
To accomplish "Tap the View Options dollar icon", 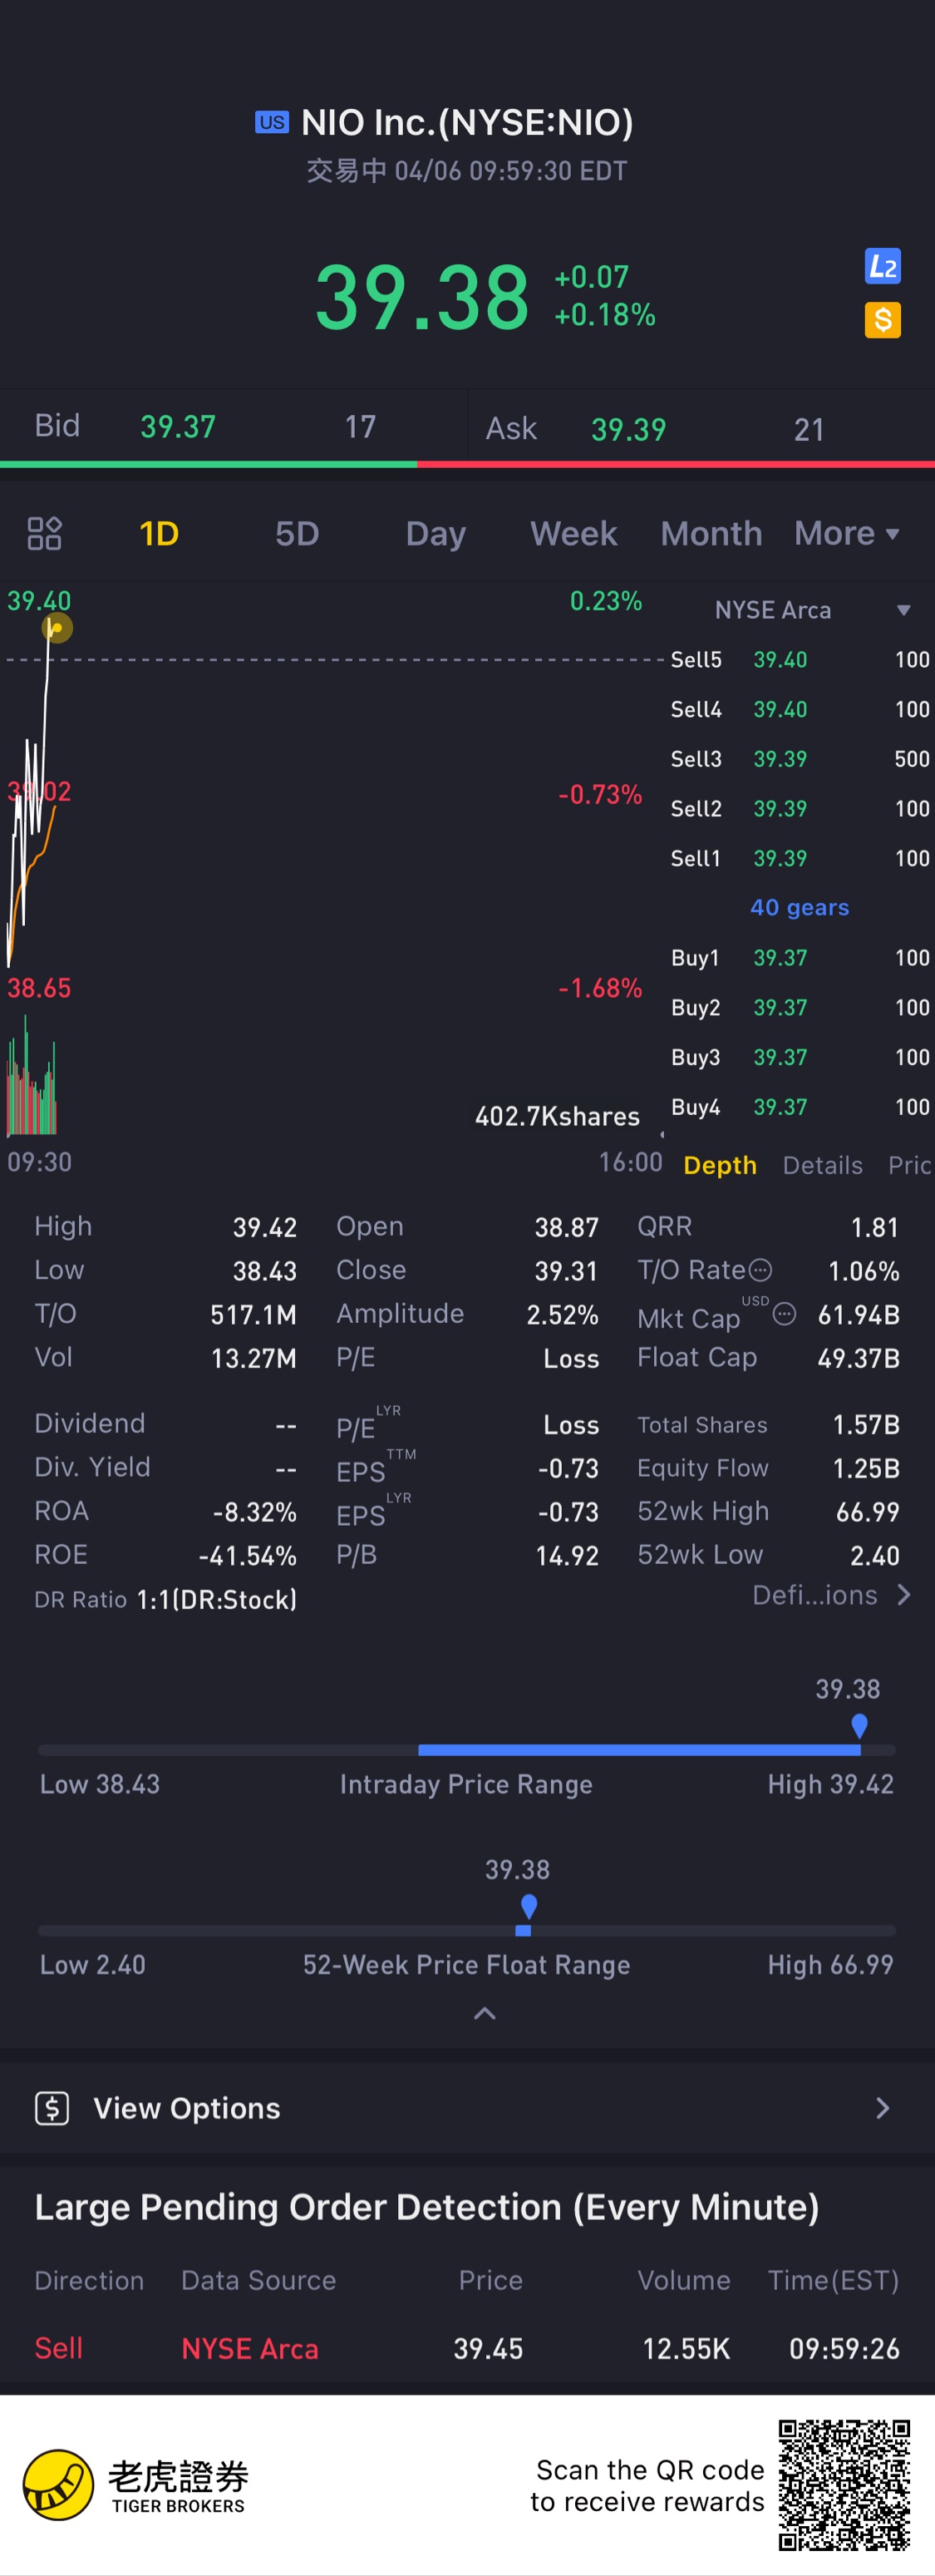I will tap(52, 2108).
